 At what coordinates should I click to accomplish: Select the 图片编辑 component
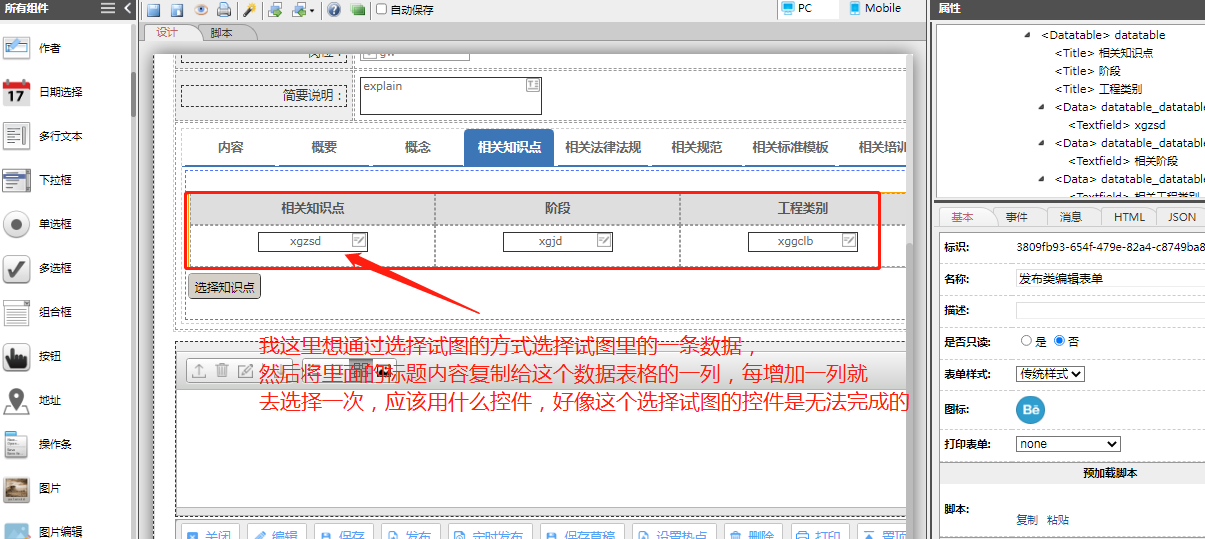[44, 531]
